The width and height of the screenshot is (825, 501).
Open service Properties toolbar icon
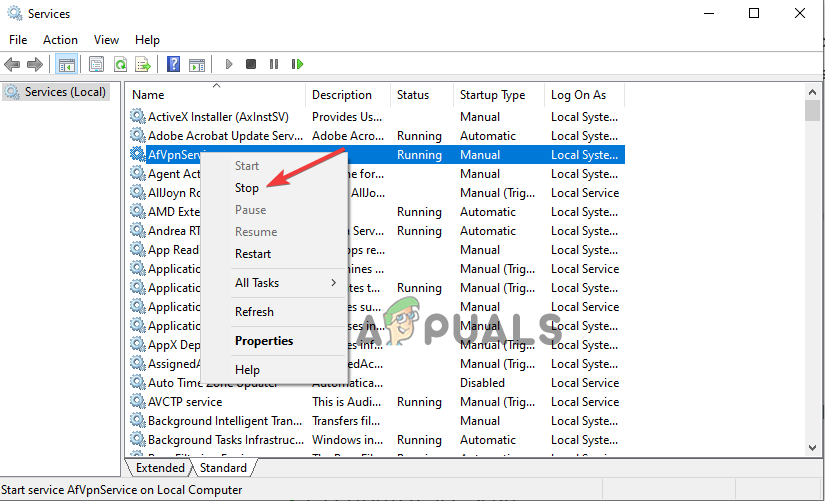click(96, 64)
